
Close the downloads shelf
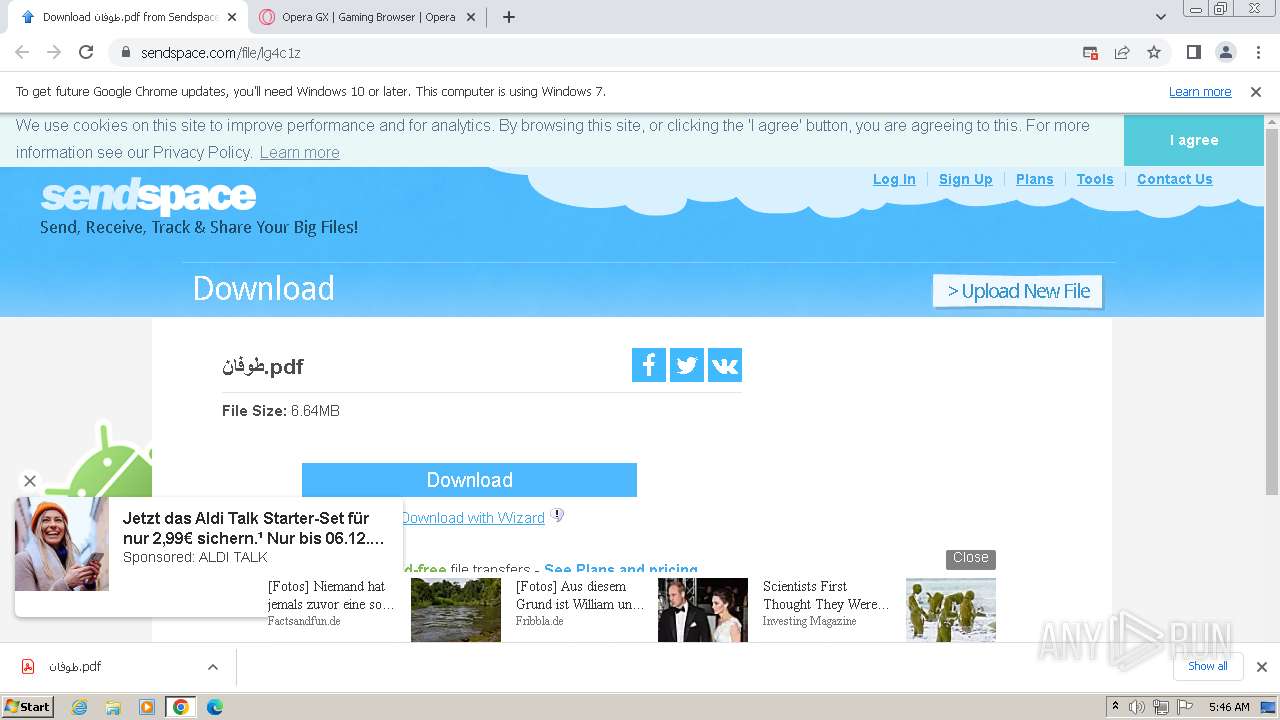[1261, 667]
